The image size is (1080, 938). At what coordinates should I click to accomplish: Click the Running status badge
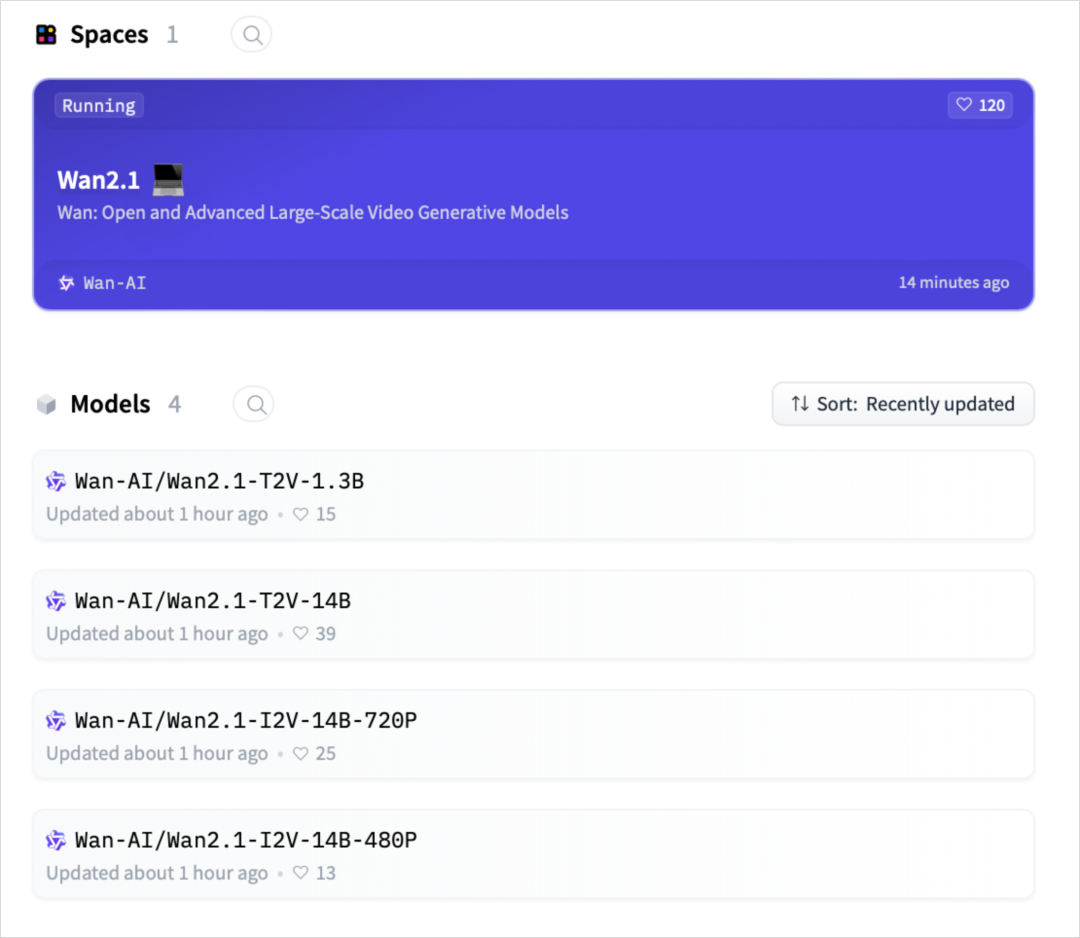click(99, 105)
